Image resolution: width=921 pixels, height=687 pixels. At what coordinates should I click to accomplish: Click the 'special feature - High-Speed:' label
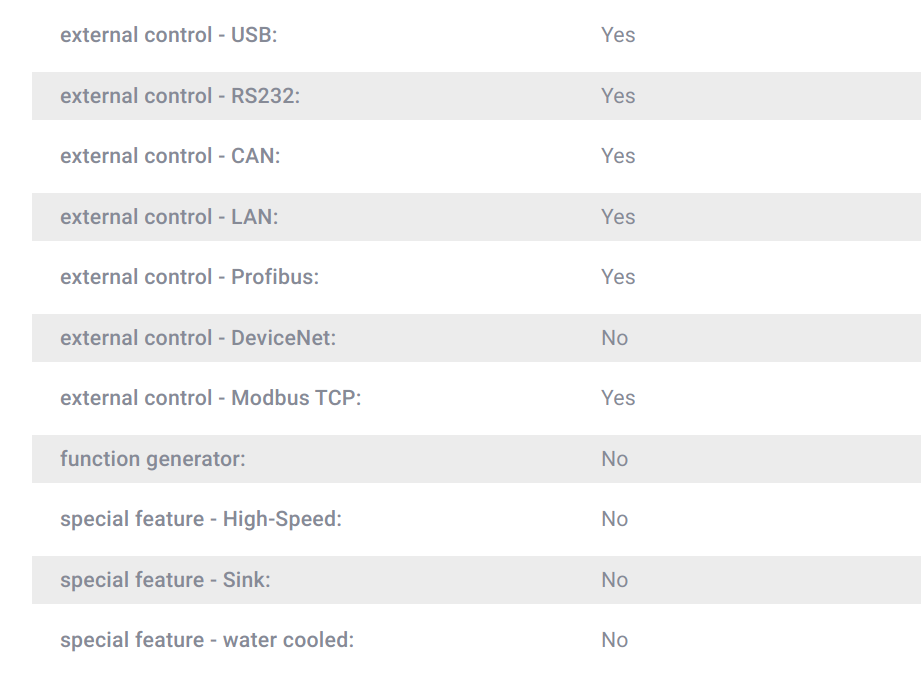point(201,520)
